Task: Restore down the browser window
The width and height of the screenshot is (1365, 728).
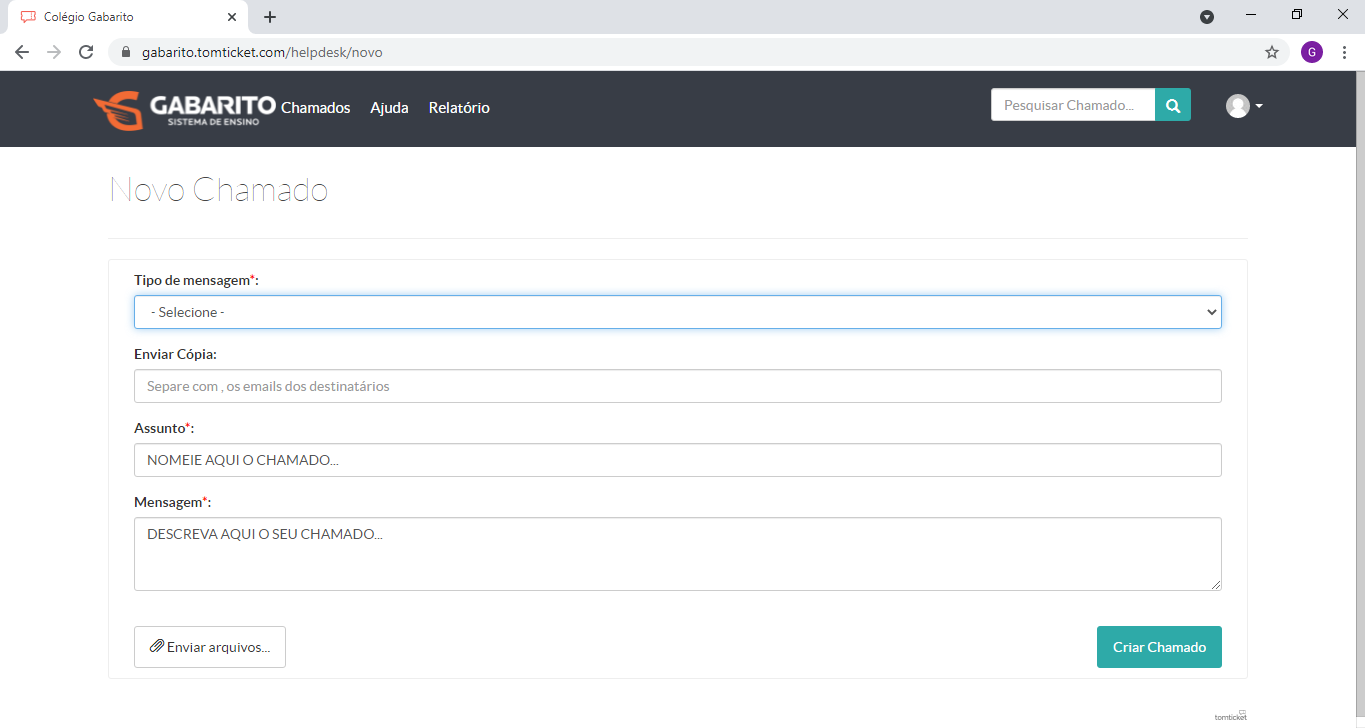Action: tap(1297, 15)
